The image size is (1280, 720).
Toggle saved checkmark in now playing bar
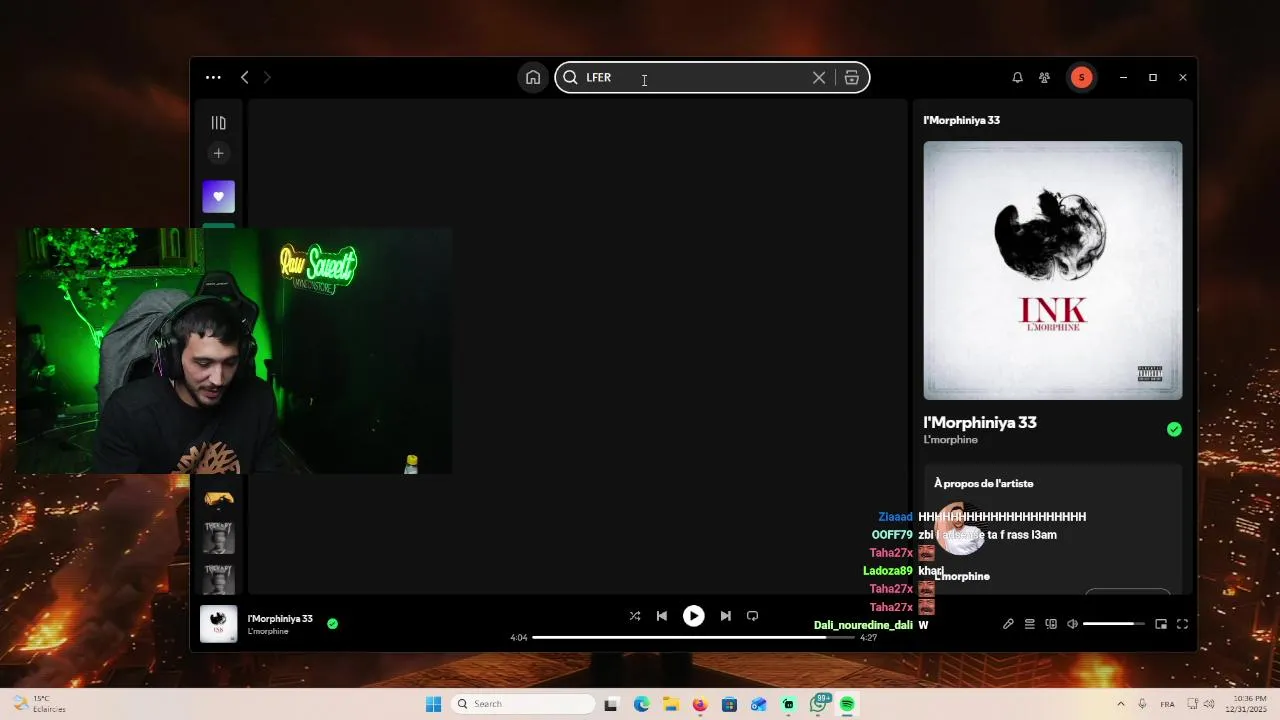tap(332, 624)
